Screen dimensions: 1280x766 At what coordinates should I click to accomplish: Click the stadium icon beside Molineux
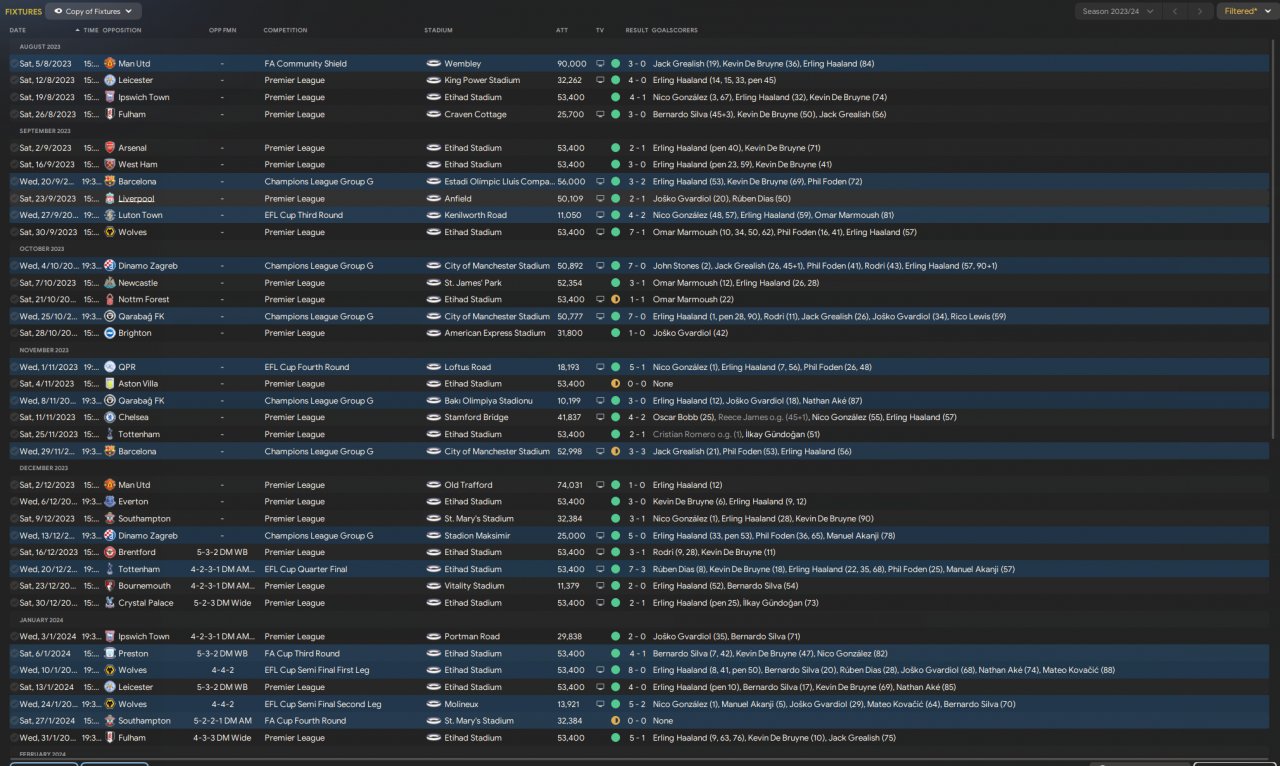tap(433, 704)
